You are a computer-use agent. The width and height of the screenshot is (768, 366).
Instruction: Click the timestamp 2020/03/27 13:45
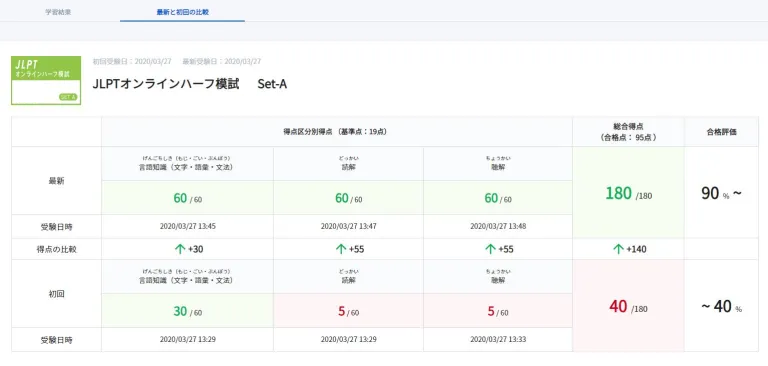click(188, 226)
